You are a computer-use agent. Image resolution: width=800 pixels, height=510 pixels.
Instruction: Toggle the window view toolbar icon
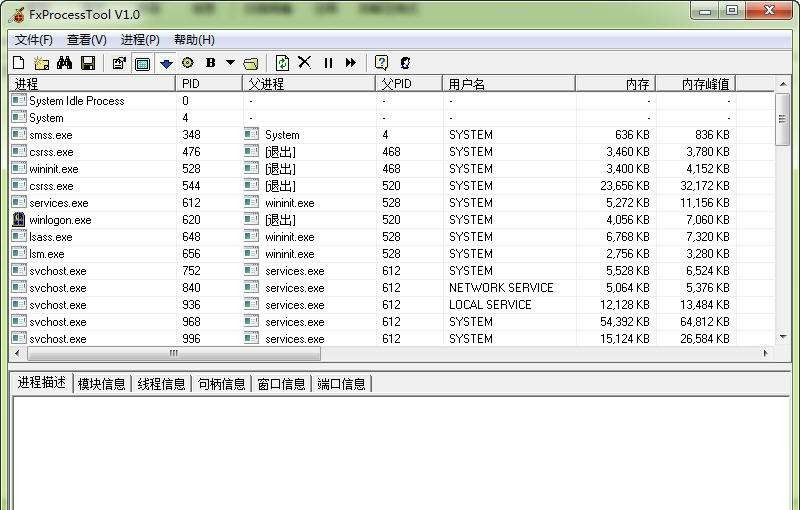click(142, 64)
